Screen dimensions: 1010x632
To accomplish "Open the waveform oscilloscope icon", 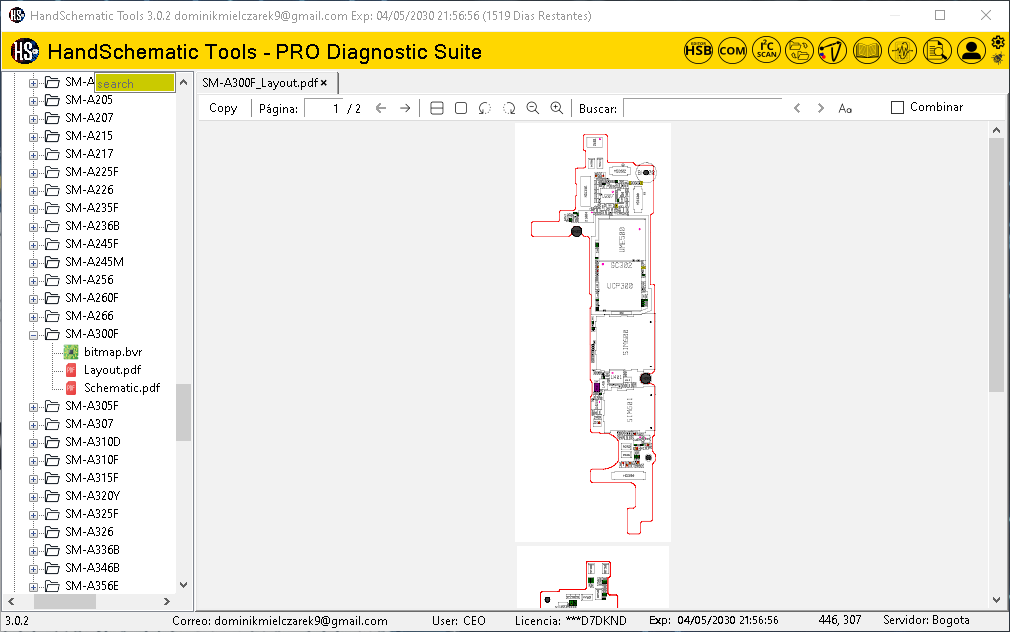I will [902, 50].
